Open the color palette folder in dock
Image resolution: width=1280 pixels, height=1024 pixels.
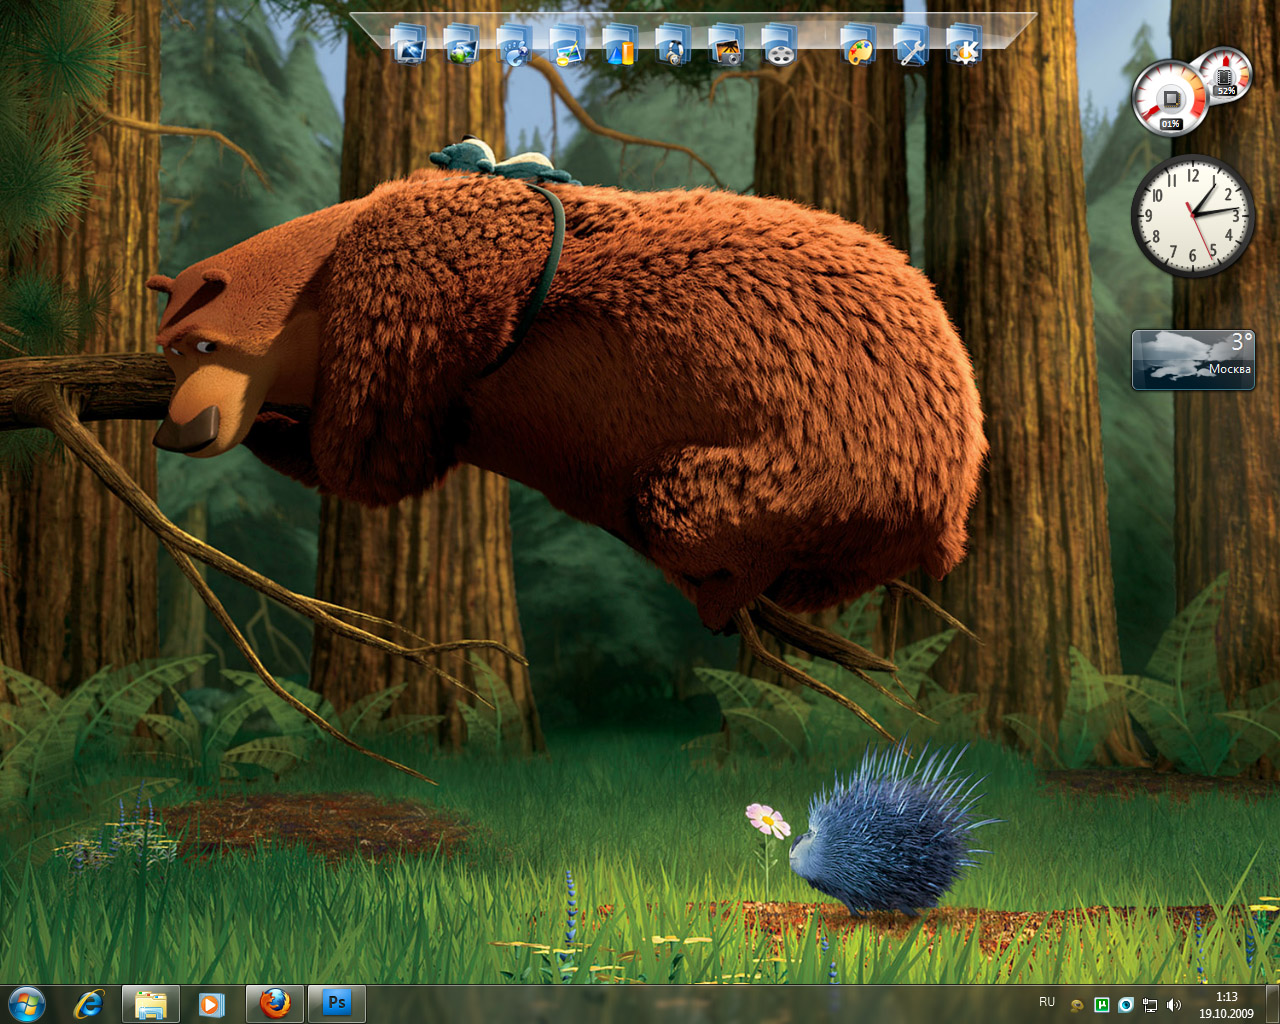pyautogui.click(x=858, y=45)
